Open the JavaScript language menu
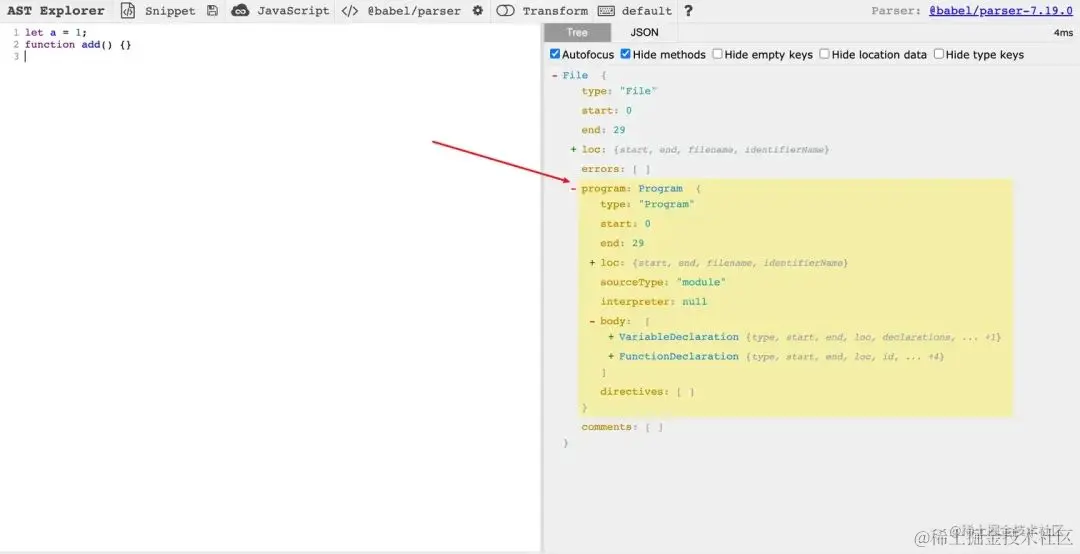This screenshot has width=1080, height=554. click(293, 11)
